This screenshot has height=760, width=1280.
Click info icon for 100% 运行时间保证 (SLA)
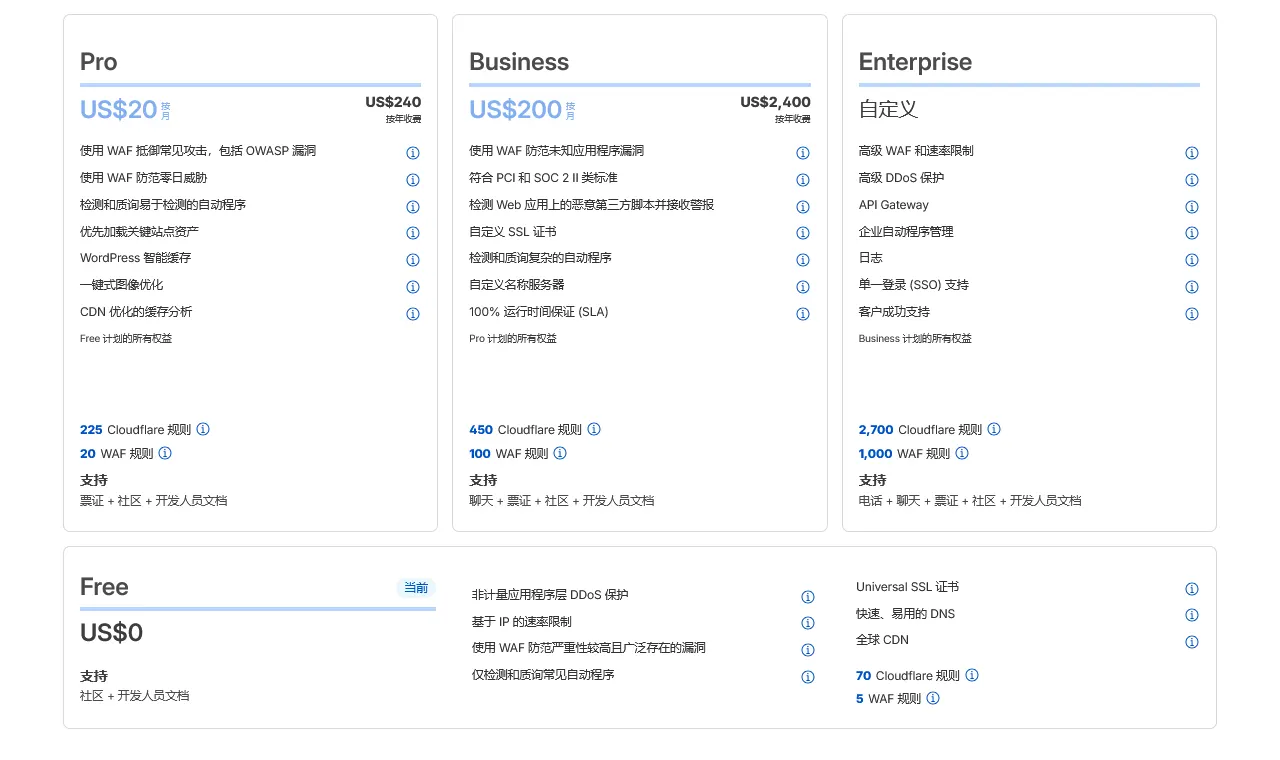coord(802,314)
